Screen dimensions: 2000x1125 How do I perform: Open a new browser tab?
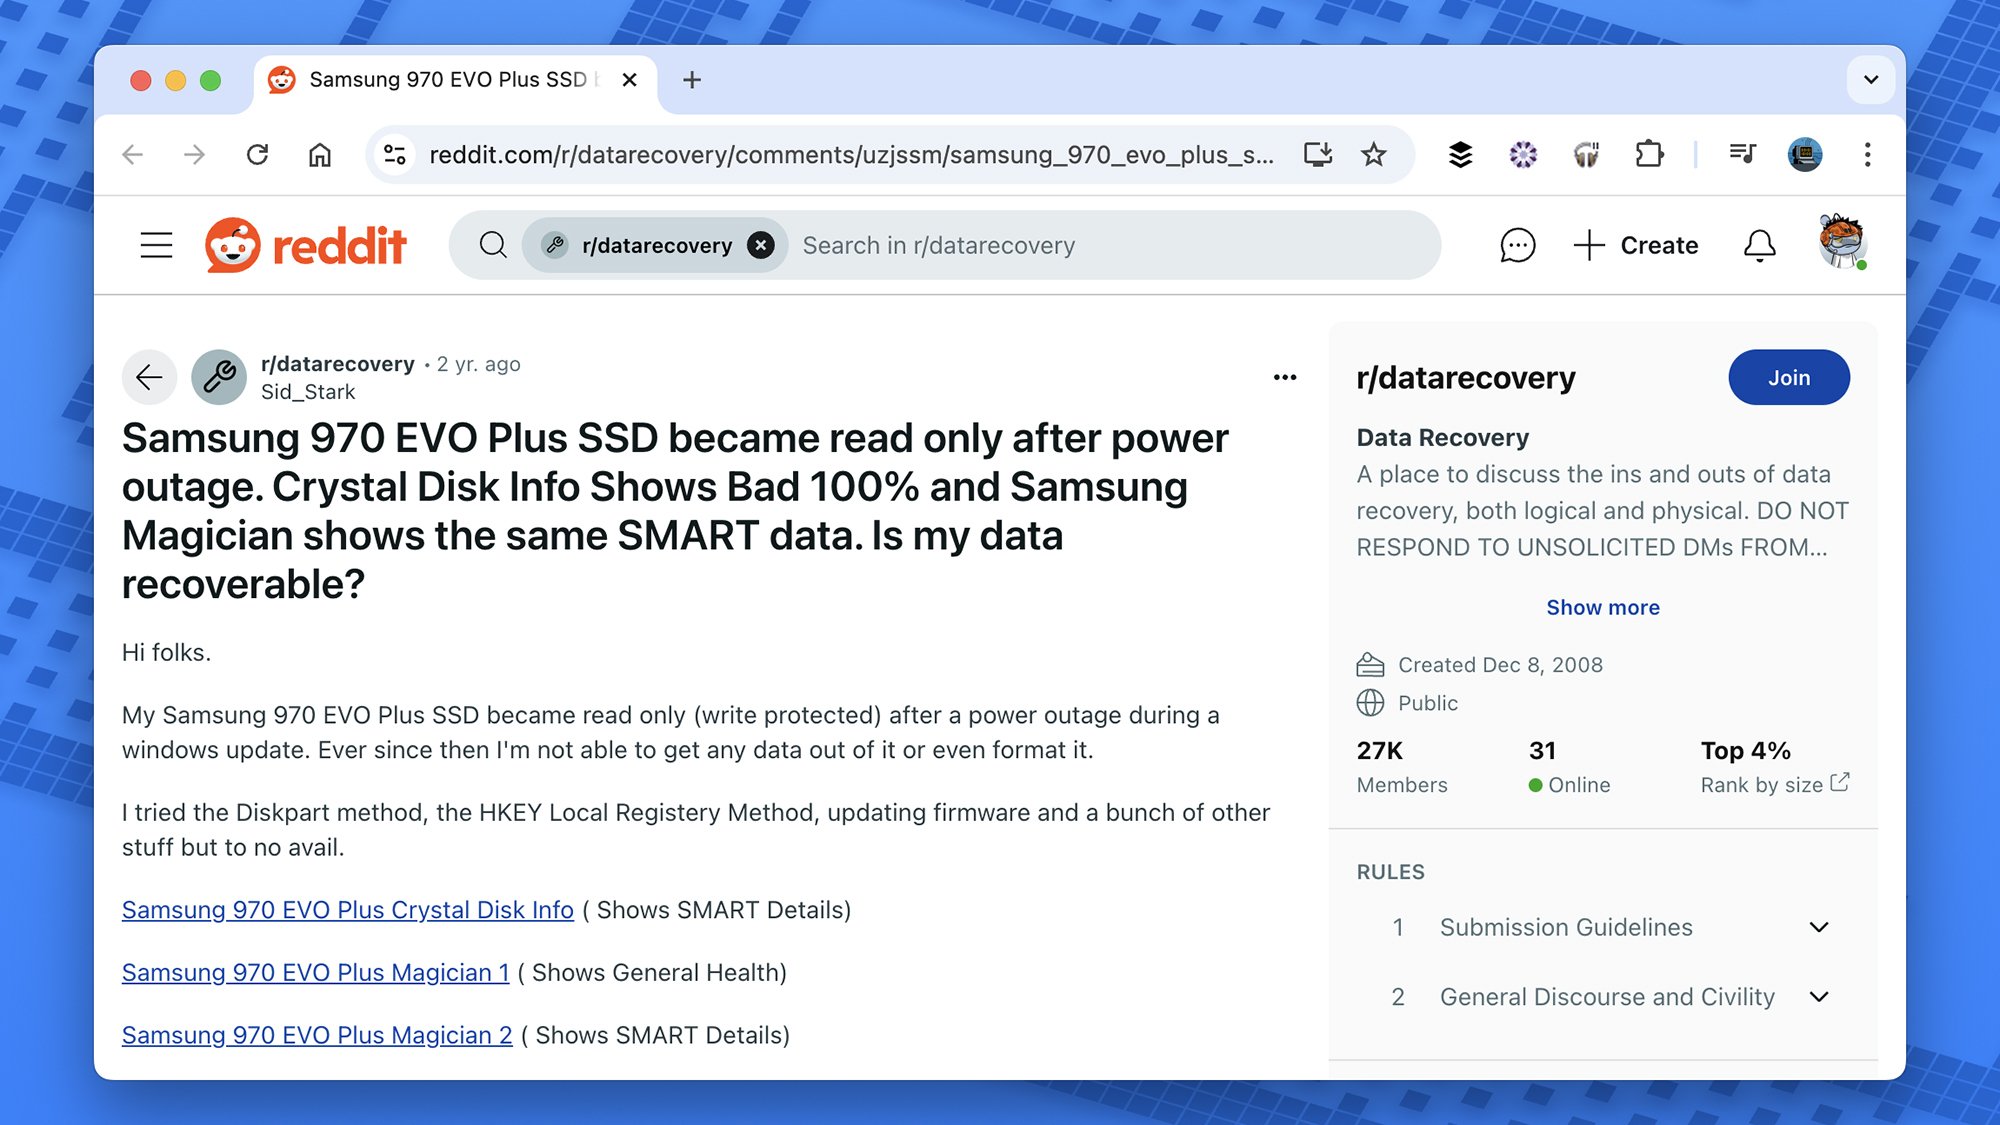[x=691, y=79]
